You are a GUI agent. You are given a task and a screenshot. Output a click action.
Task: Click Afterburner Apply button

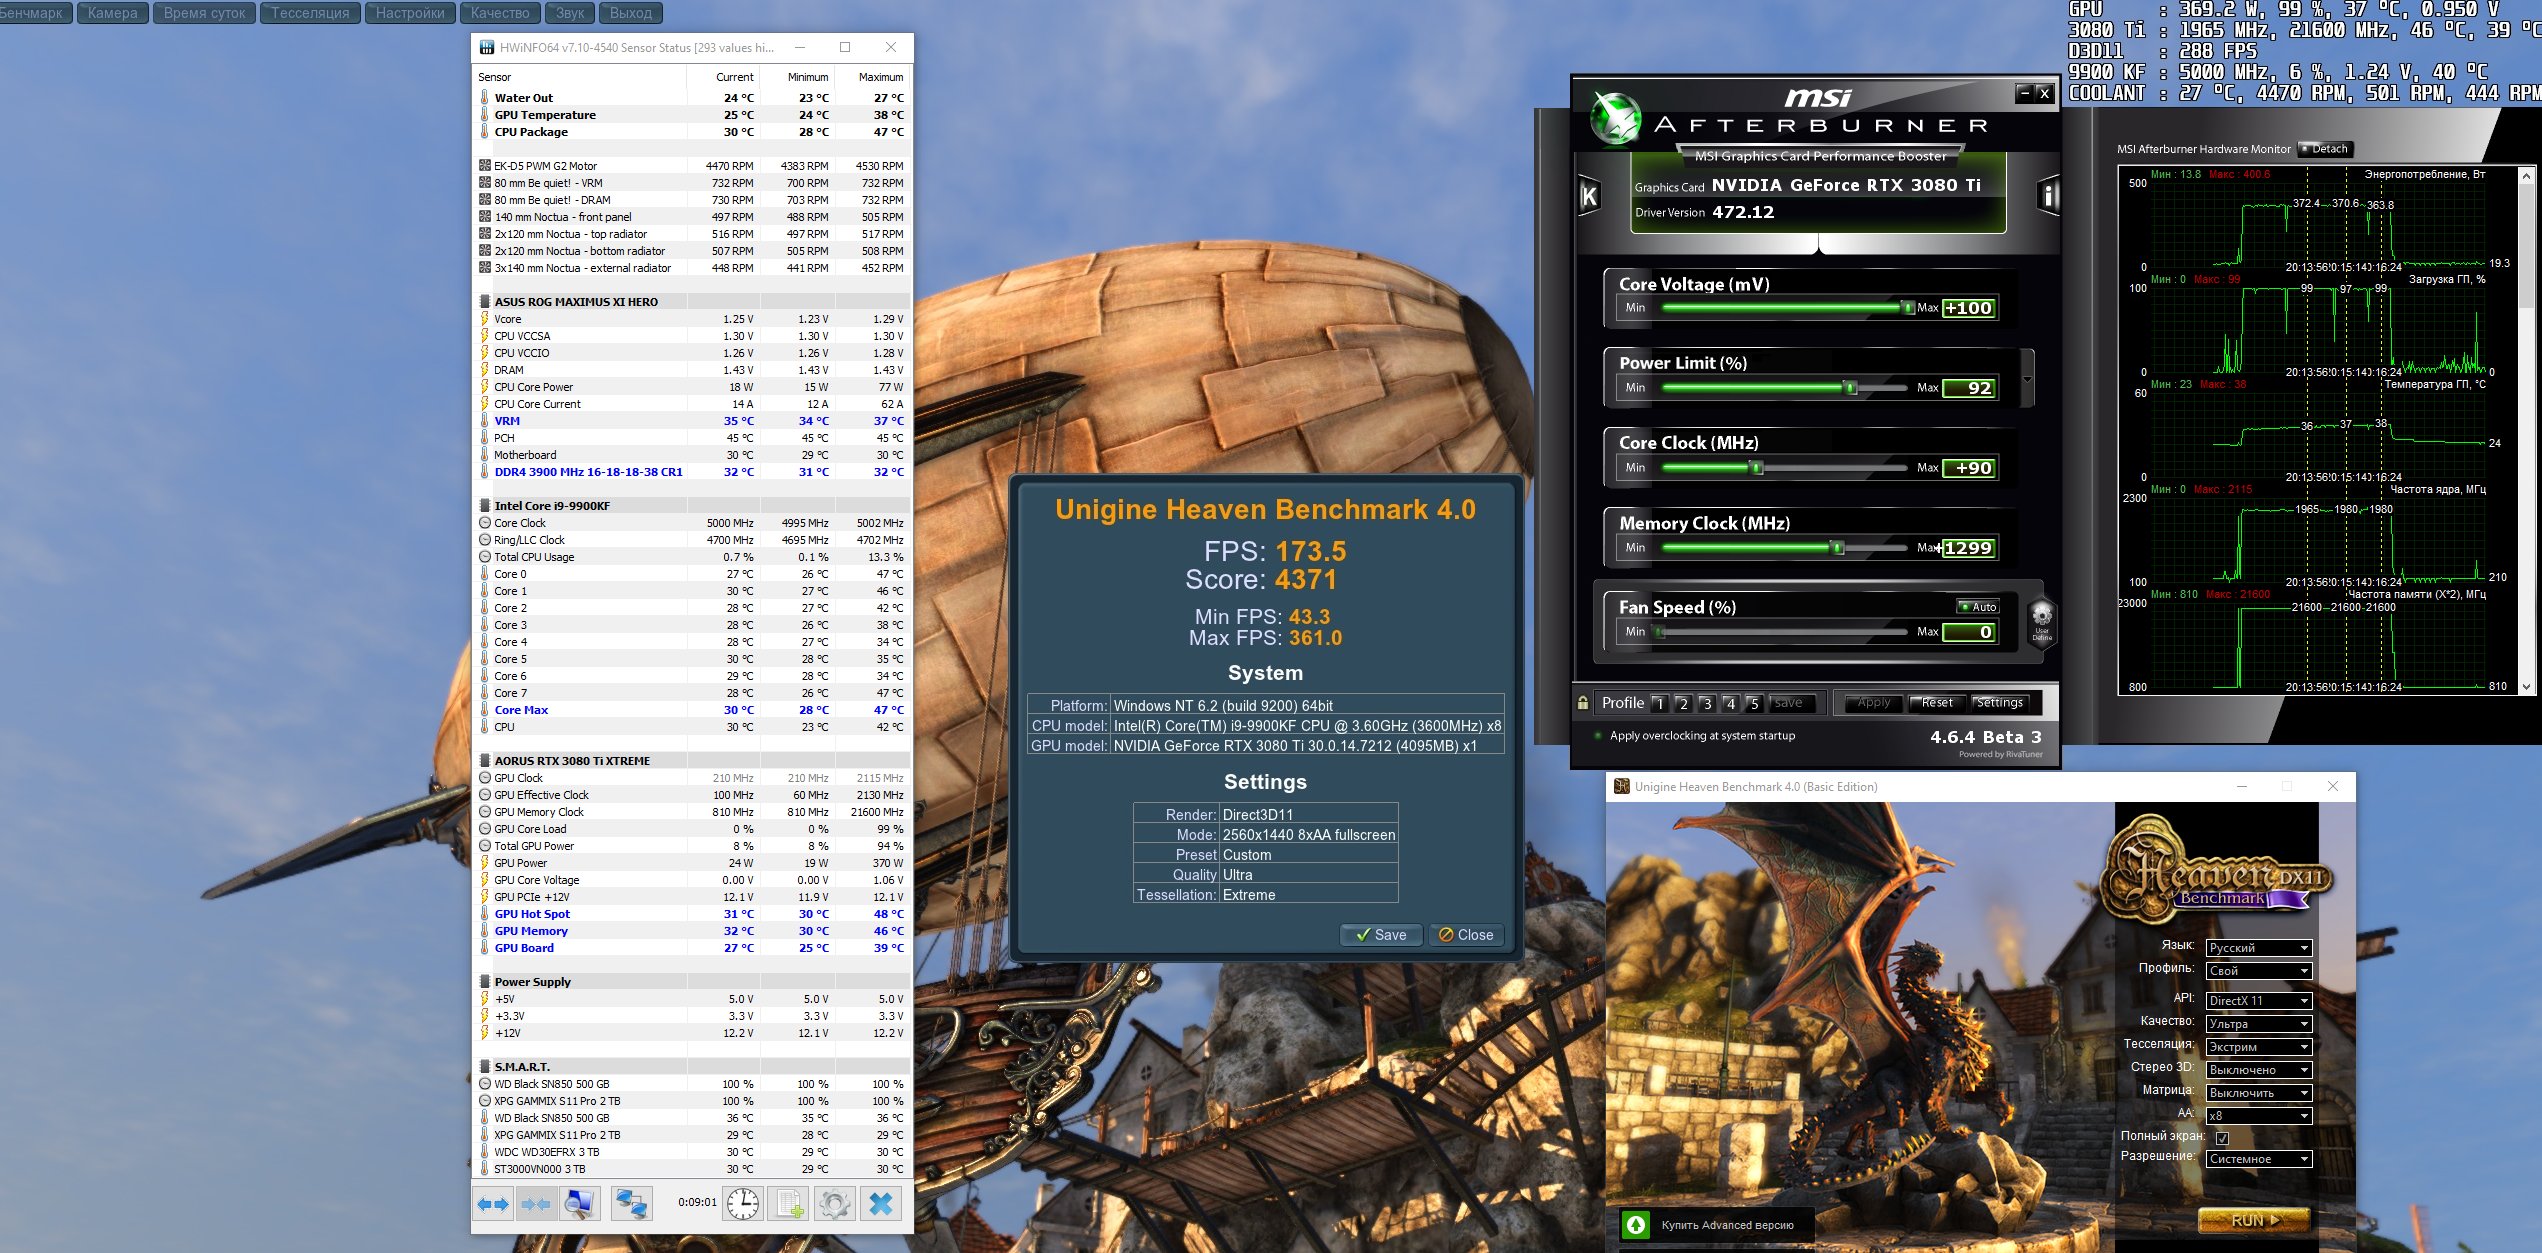click(1873, 703)
